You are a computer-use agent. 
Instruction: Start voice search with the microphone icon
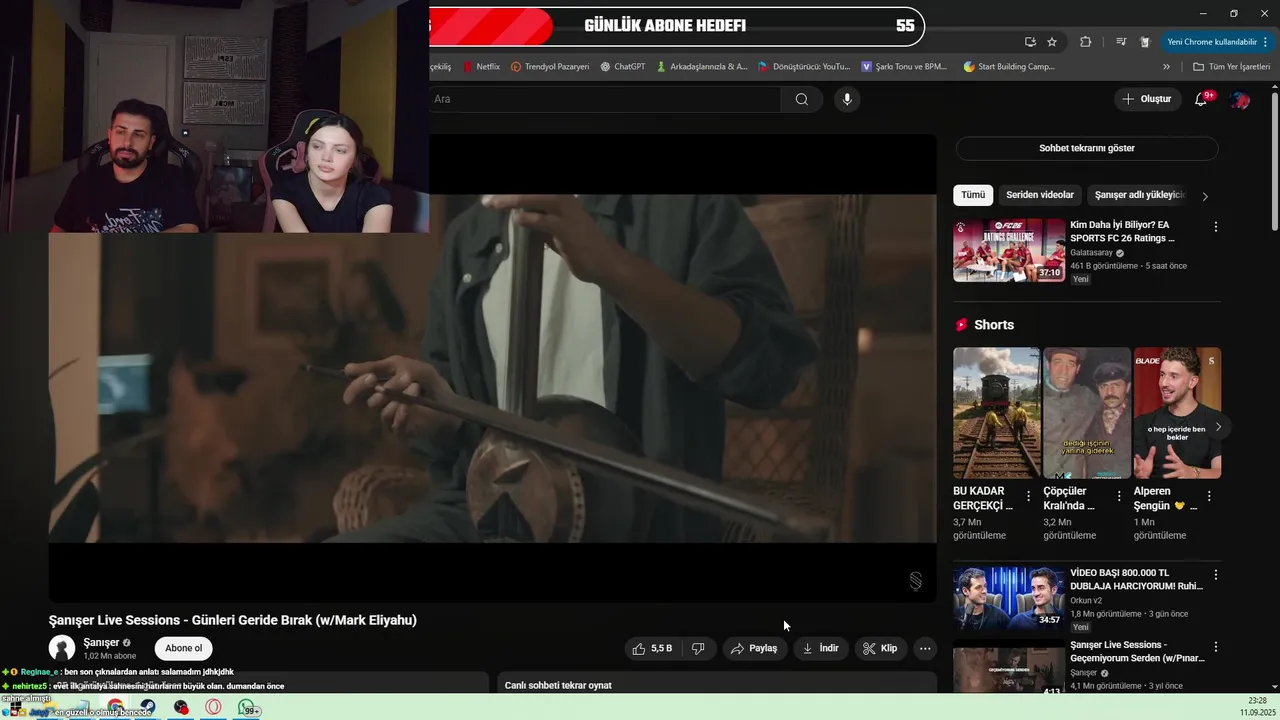click(847, 99)
